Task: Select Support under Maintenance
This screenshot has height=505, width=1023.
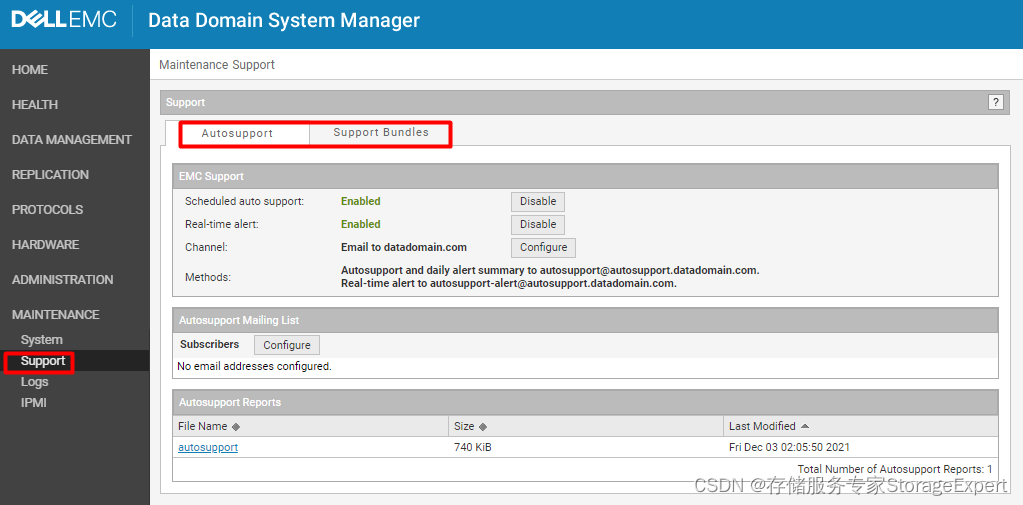Action: point(43,361)
